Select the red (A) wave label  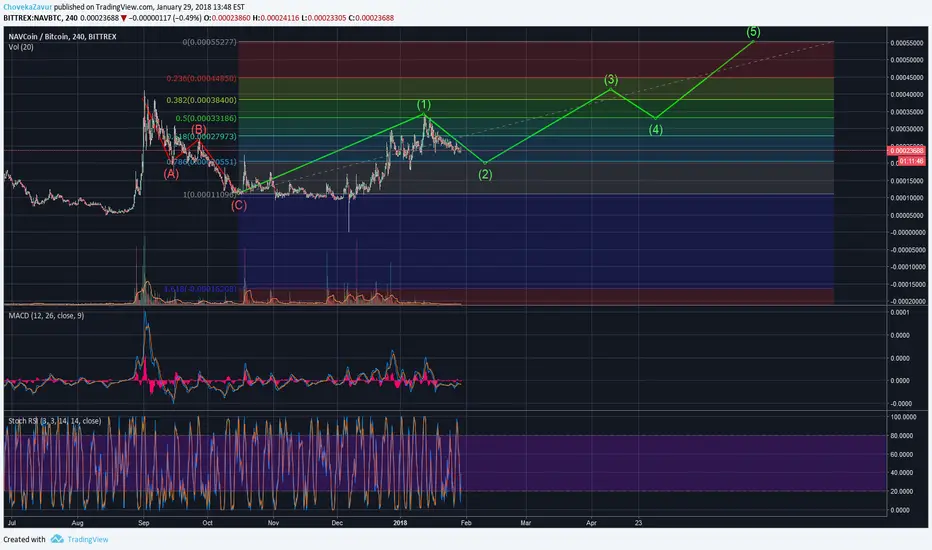coord(171,174)
